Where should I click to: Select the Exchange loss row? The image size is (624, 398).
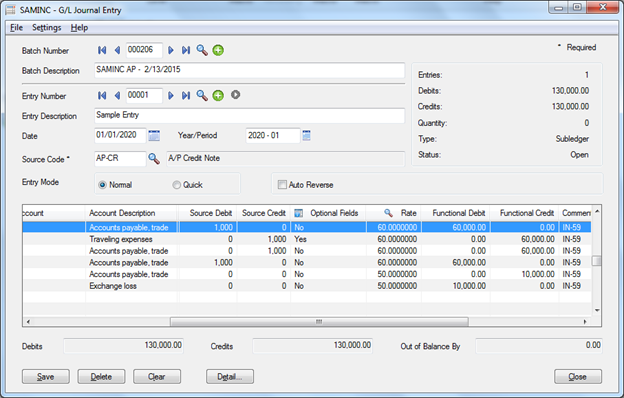pyautogui.click(x=306, y=286)
